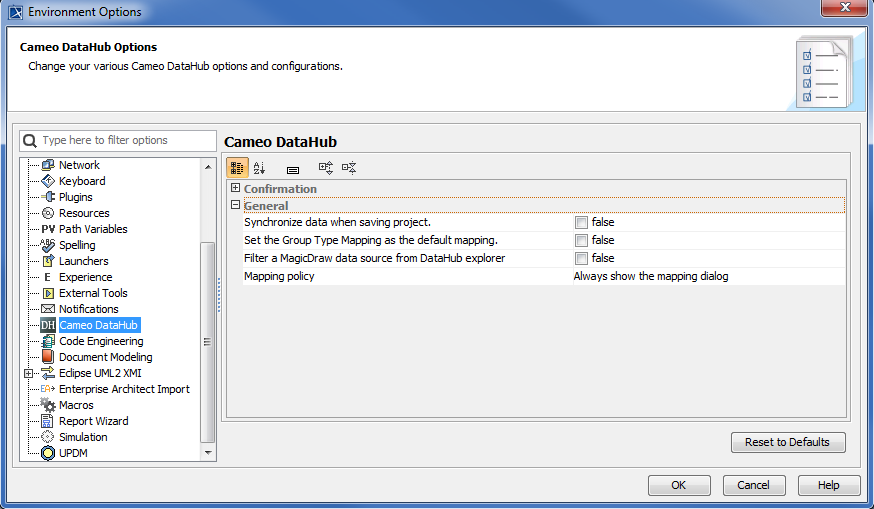The height and width of the screenshot is (509, 874).
Task: Click the Spelling option icon
Action: tap(48, 245)
